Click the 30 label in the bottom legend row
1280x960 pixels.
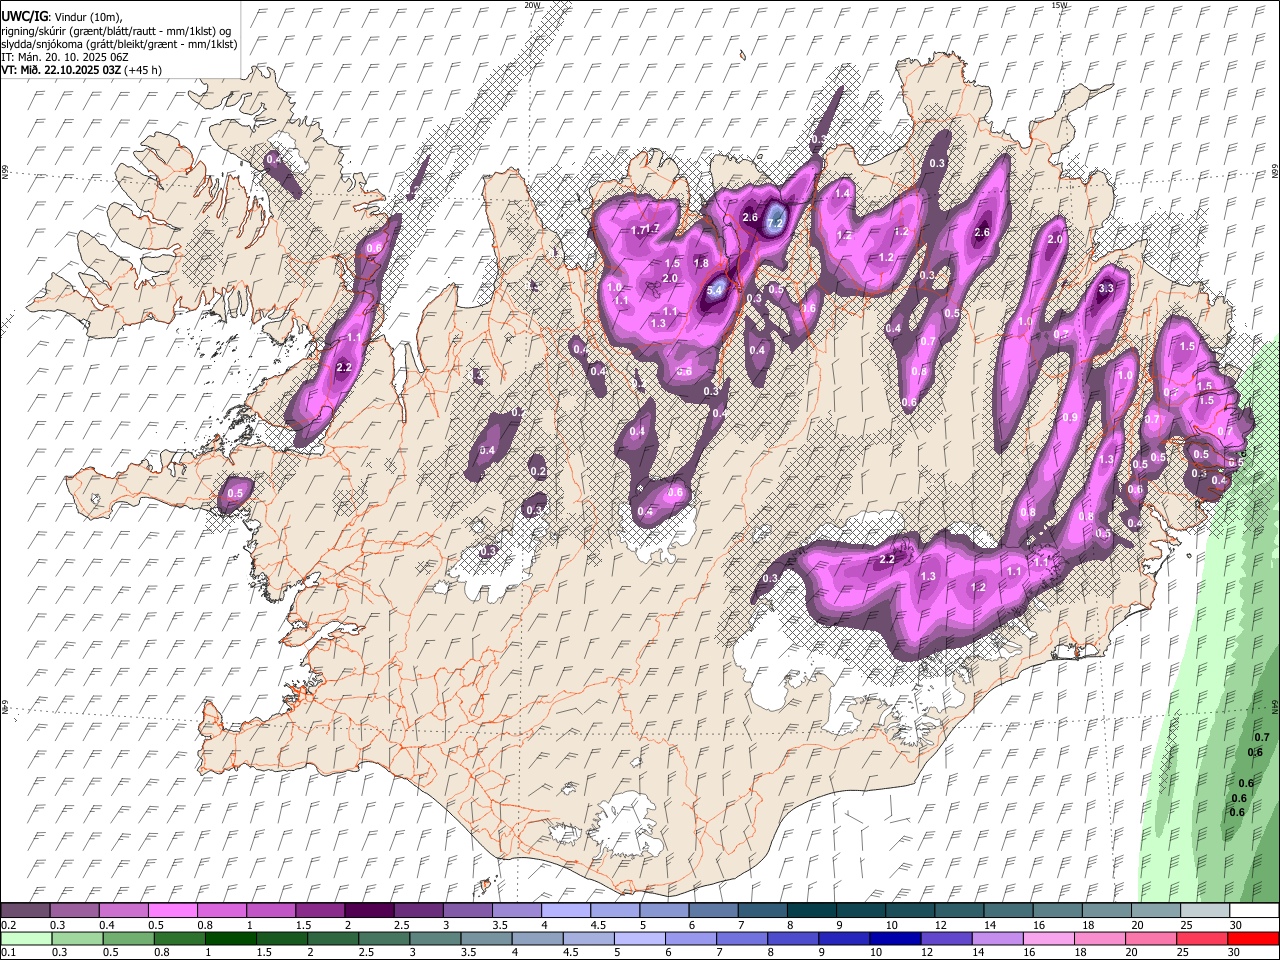point(1234,952)
